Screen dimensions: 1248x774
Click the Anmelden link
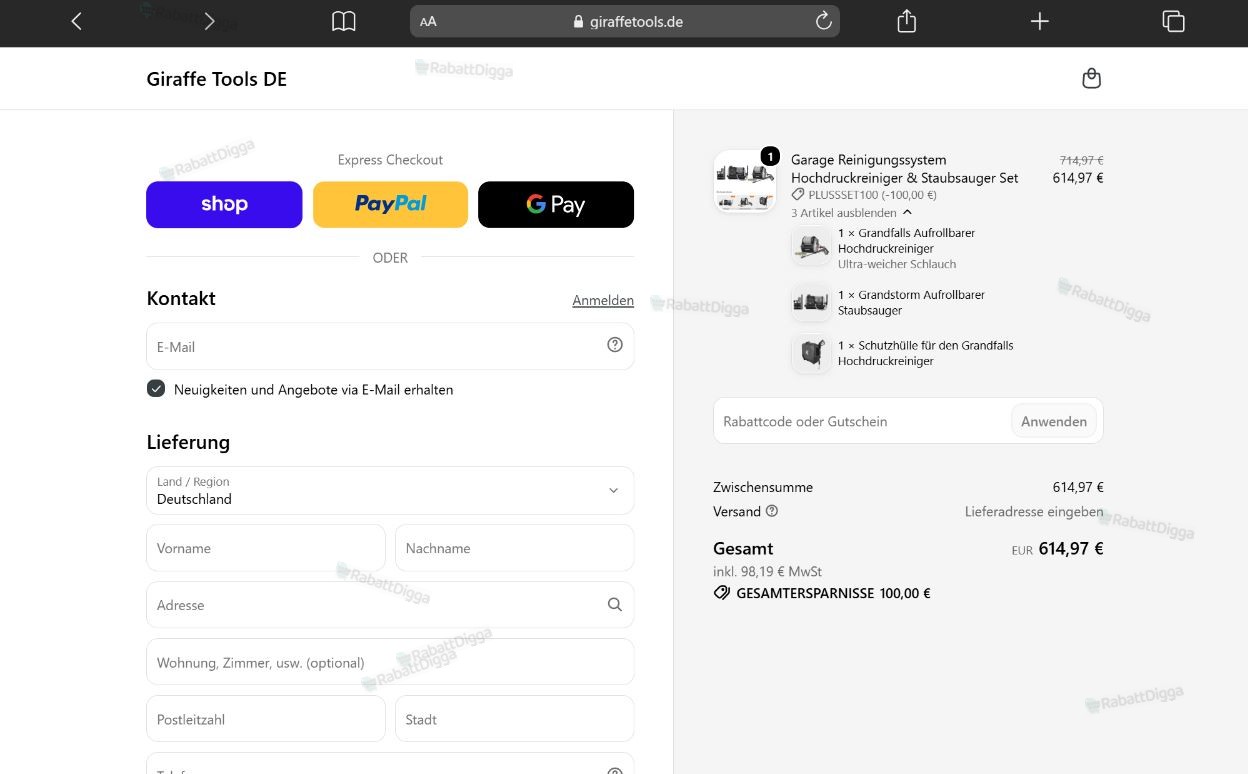coord(603,300)
